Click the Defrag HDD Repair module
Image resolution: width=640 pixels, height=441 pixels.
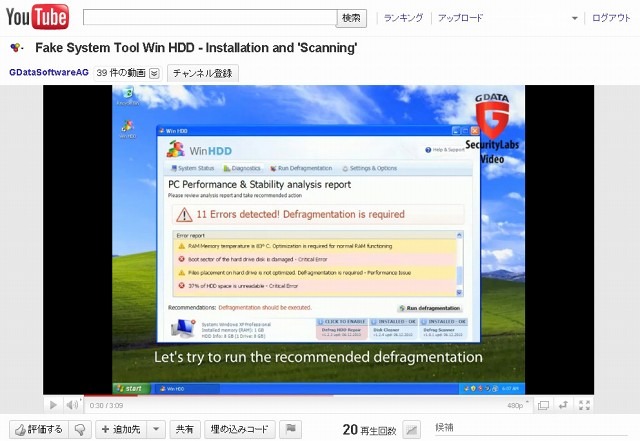coord(342,329)
